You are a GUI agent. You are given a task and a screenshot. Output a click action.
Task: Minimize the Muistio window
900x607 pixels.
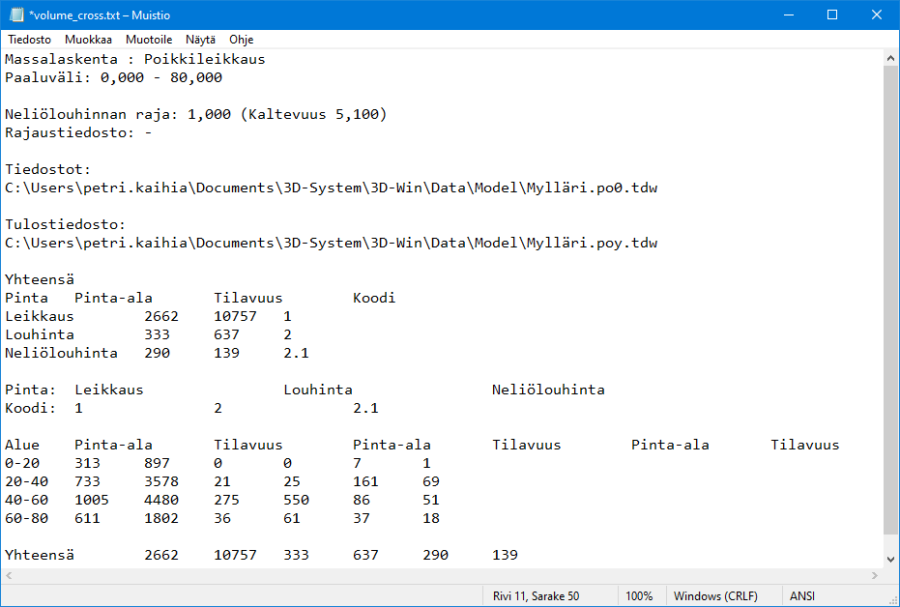pyautogui.click(x=785, y=15)
